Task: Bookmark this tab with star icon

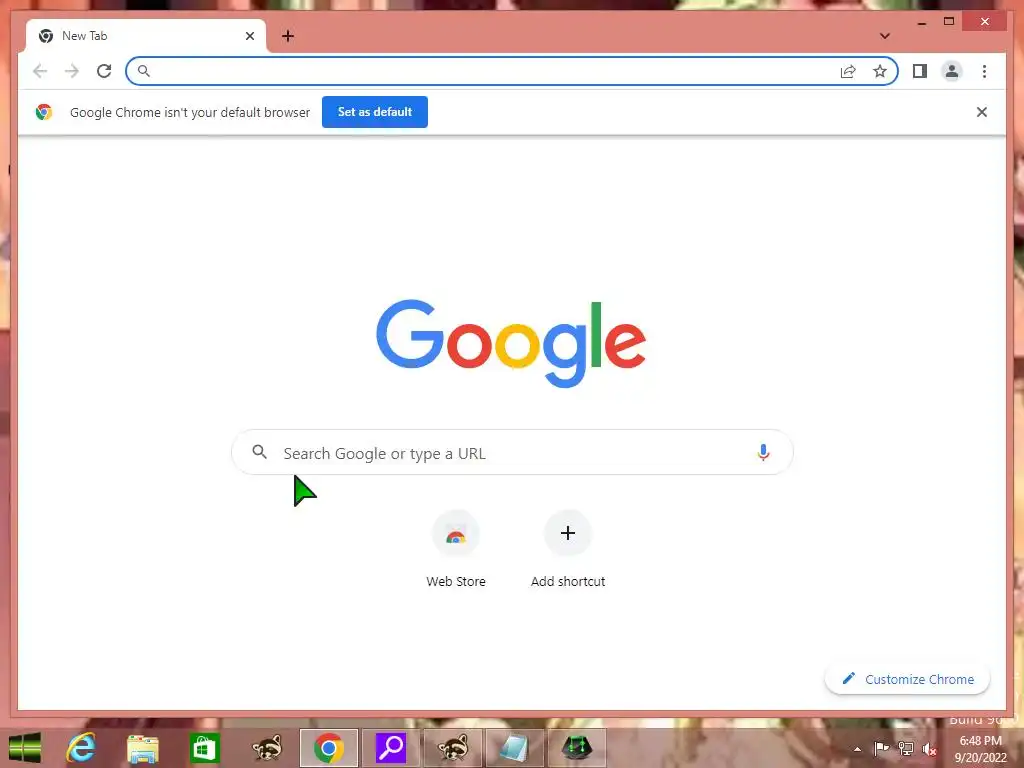Action: tap(880, 71)
